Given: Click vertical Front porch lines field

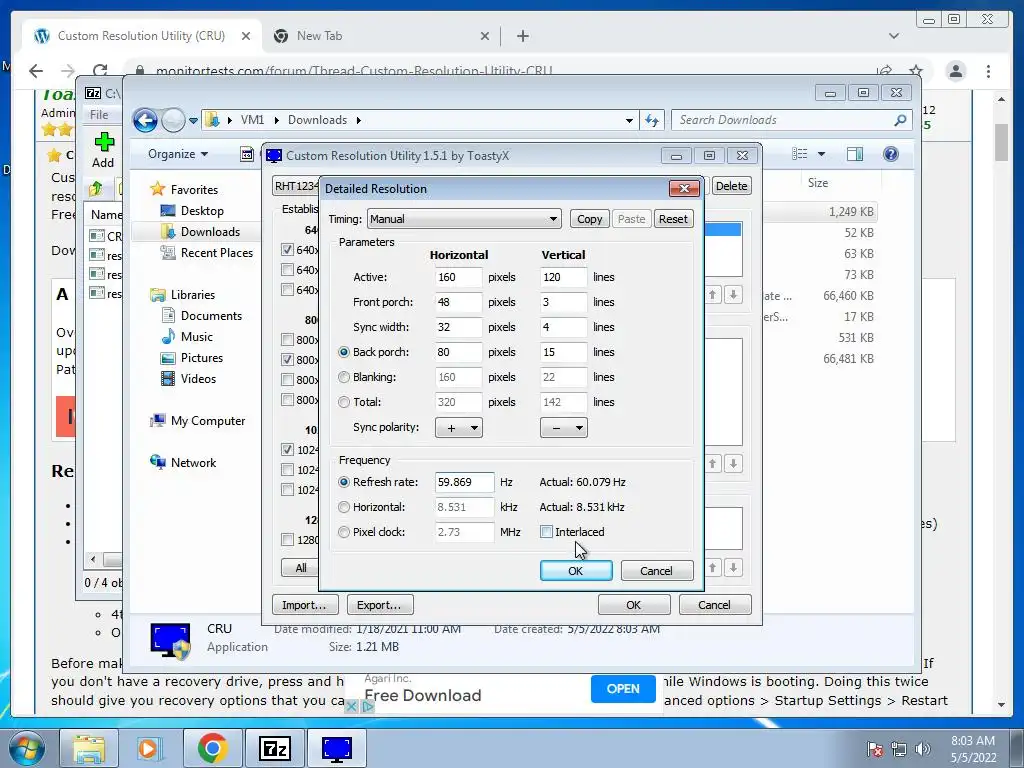Looking at the screenshot, I should [563, 302].
